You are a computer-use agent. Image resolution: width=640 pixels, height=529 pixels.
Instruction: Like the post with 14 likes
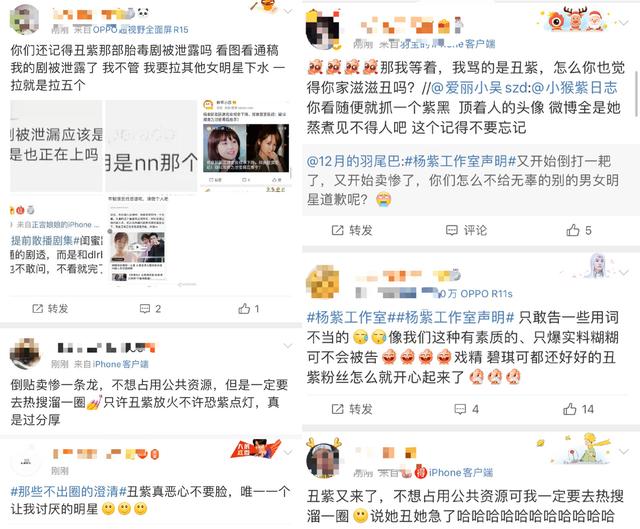tap(578, 409)
